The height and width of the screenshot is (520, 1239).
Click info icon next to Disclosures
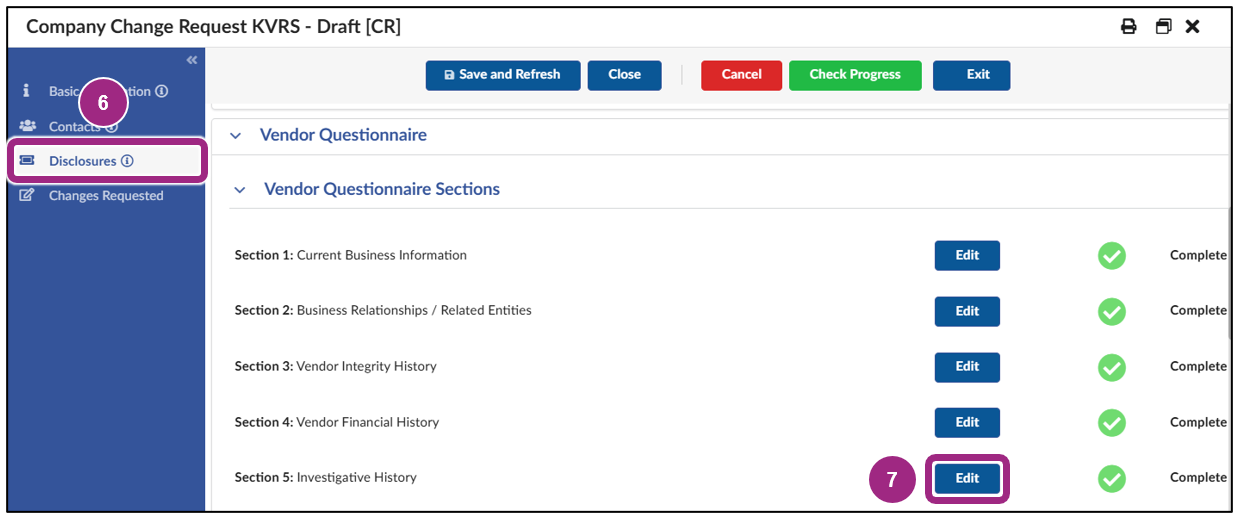pyautogui.click(x=127, y=161)
